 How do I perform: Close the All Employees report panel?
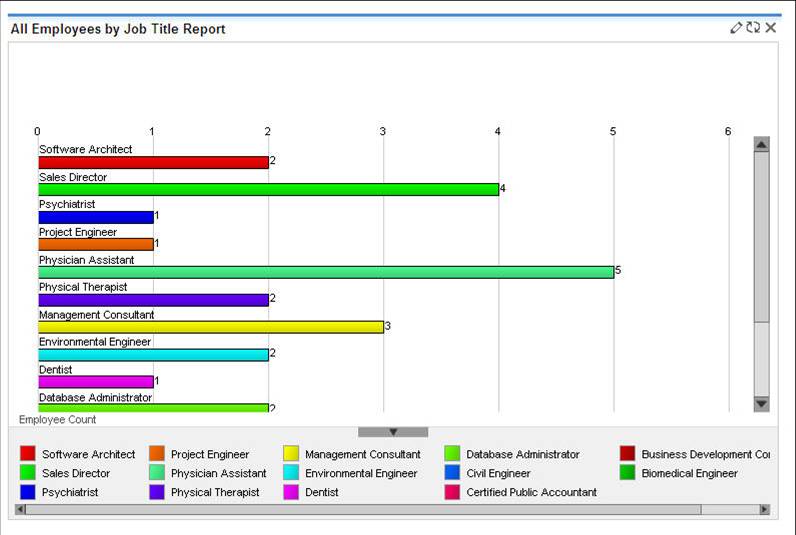pos(771,28)
